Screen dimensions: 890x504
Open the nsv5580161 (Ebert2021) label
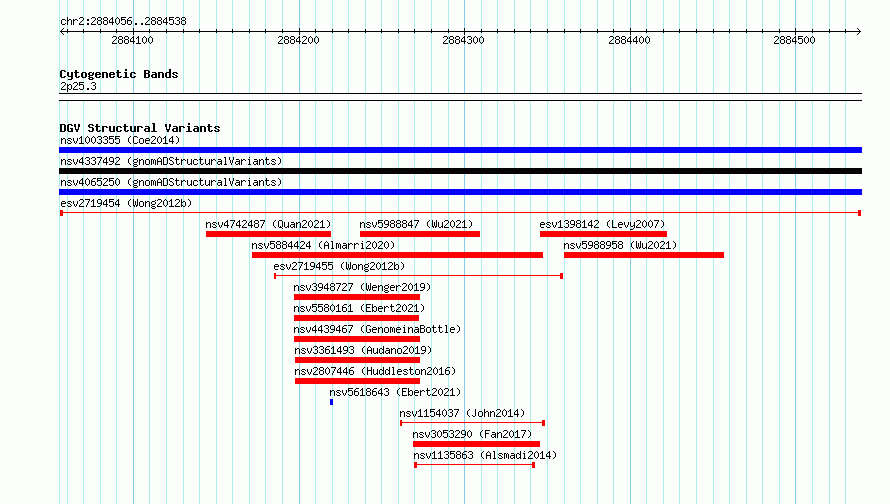(x=359, y=308)
